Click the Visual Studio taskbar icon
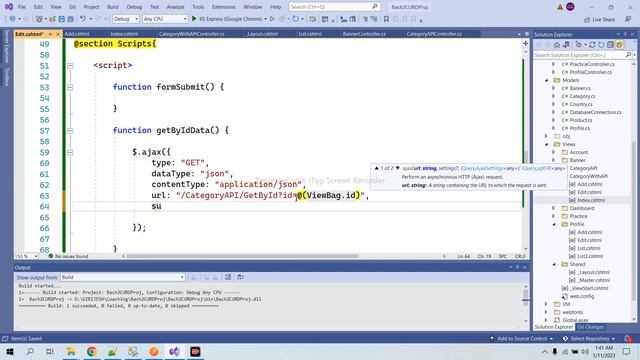This screenshot has width=640, height=360. point(175,351)
